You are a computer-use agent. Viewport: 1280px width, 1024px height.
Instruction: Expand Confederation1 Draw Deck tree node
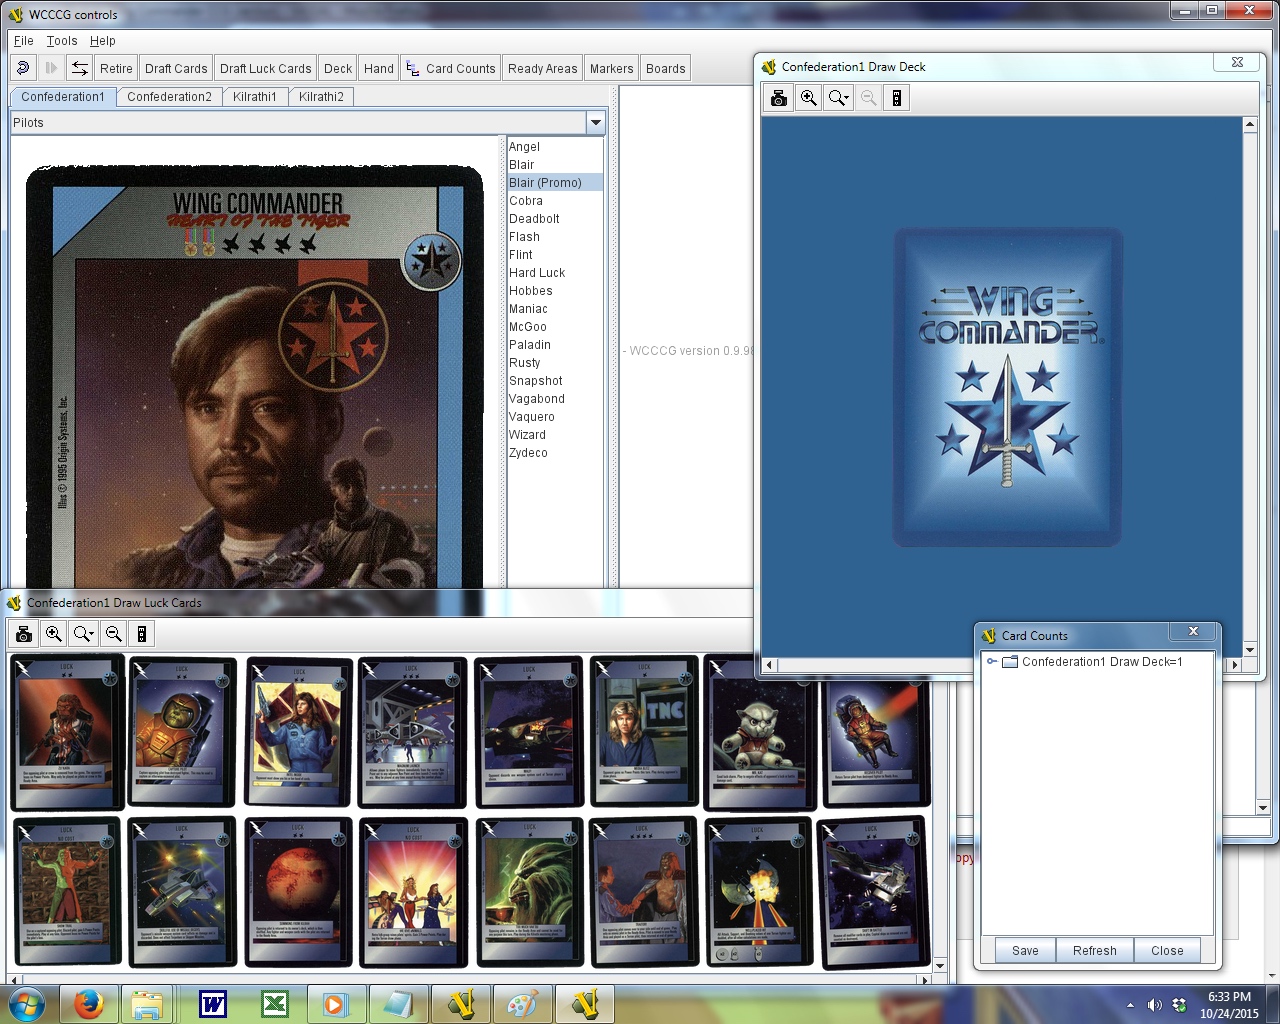coord(991,662)
